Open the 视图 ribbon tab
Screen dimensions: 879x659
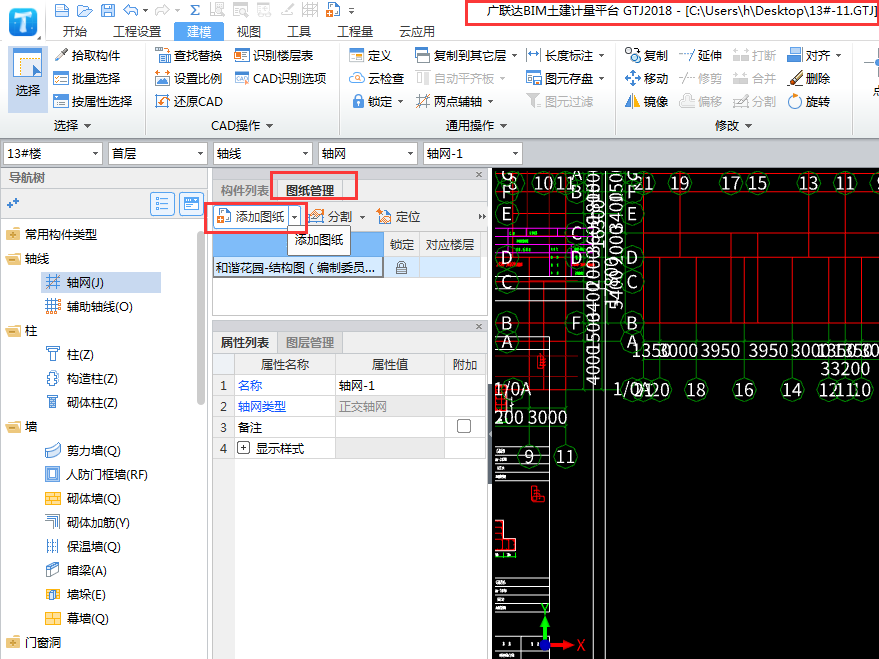[x=249, y=31]
